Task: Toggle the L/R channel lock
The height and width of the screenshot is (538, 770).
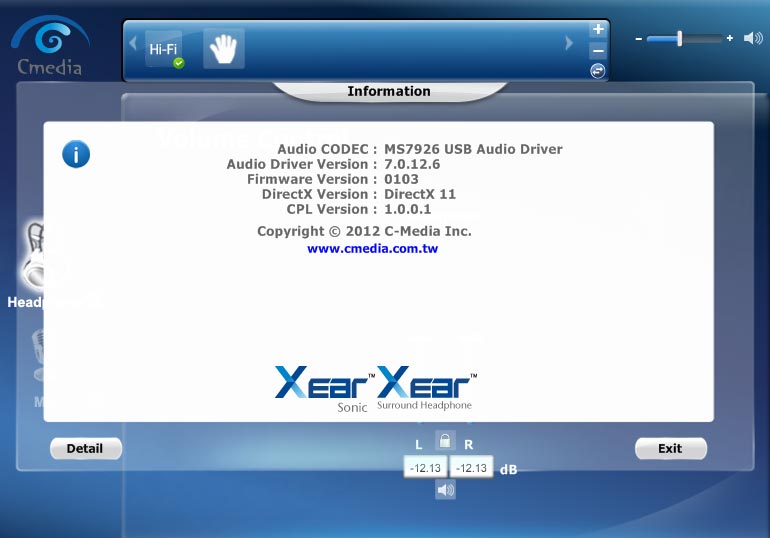Action: (x=445, y=441)
